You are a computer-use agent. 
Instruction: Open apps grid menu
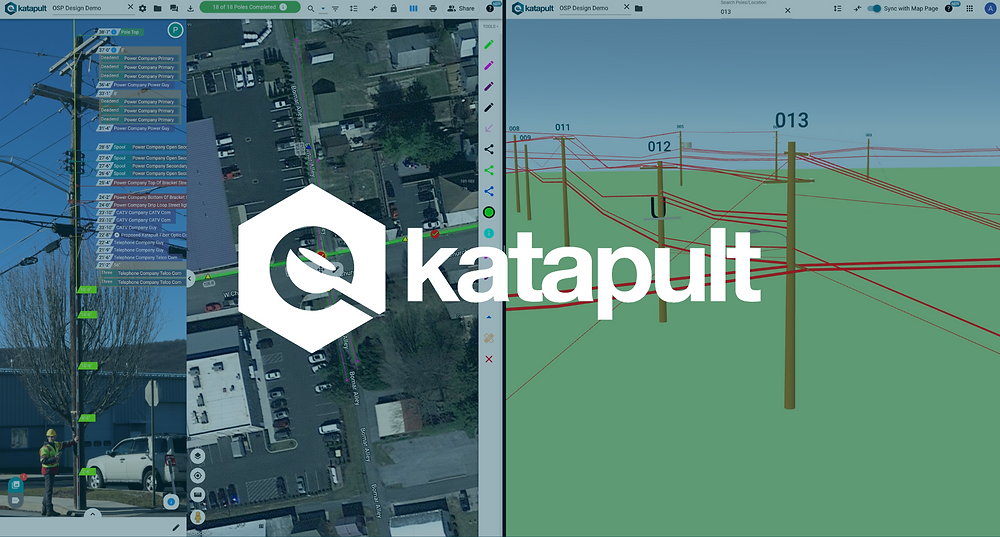969,8
